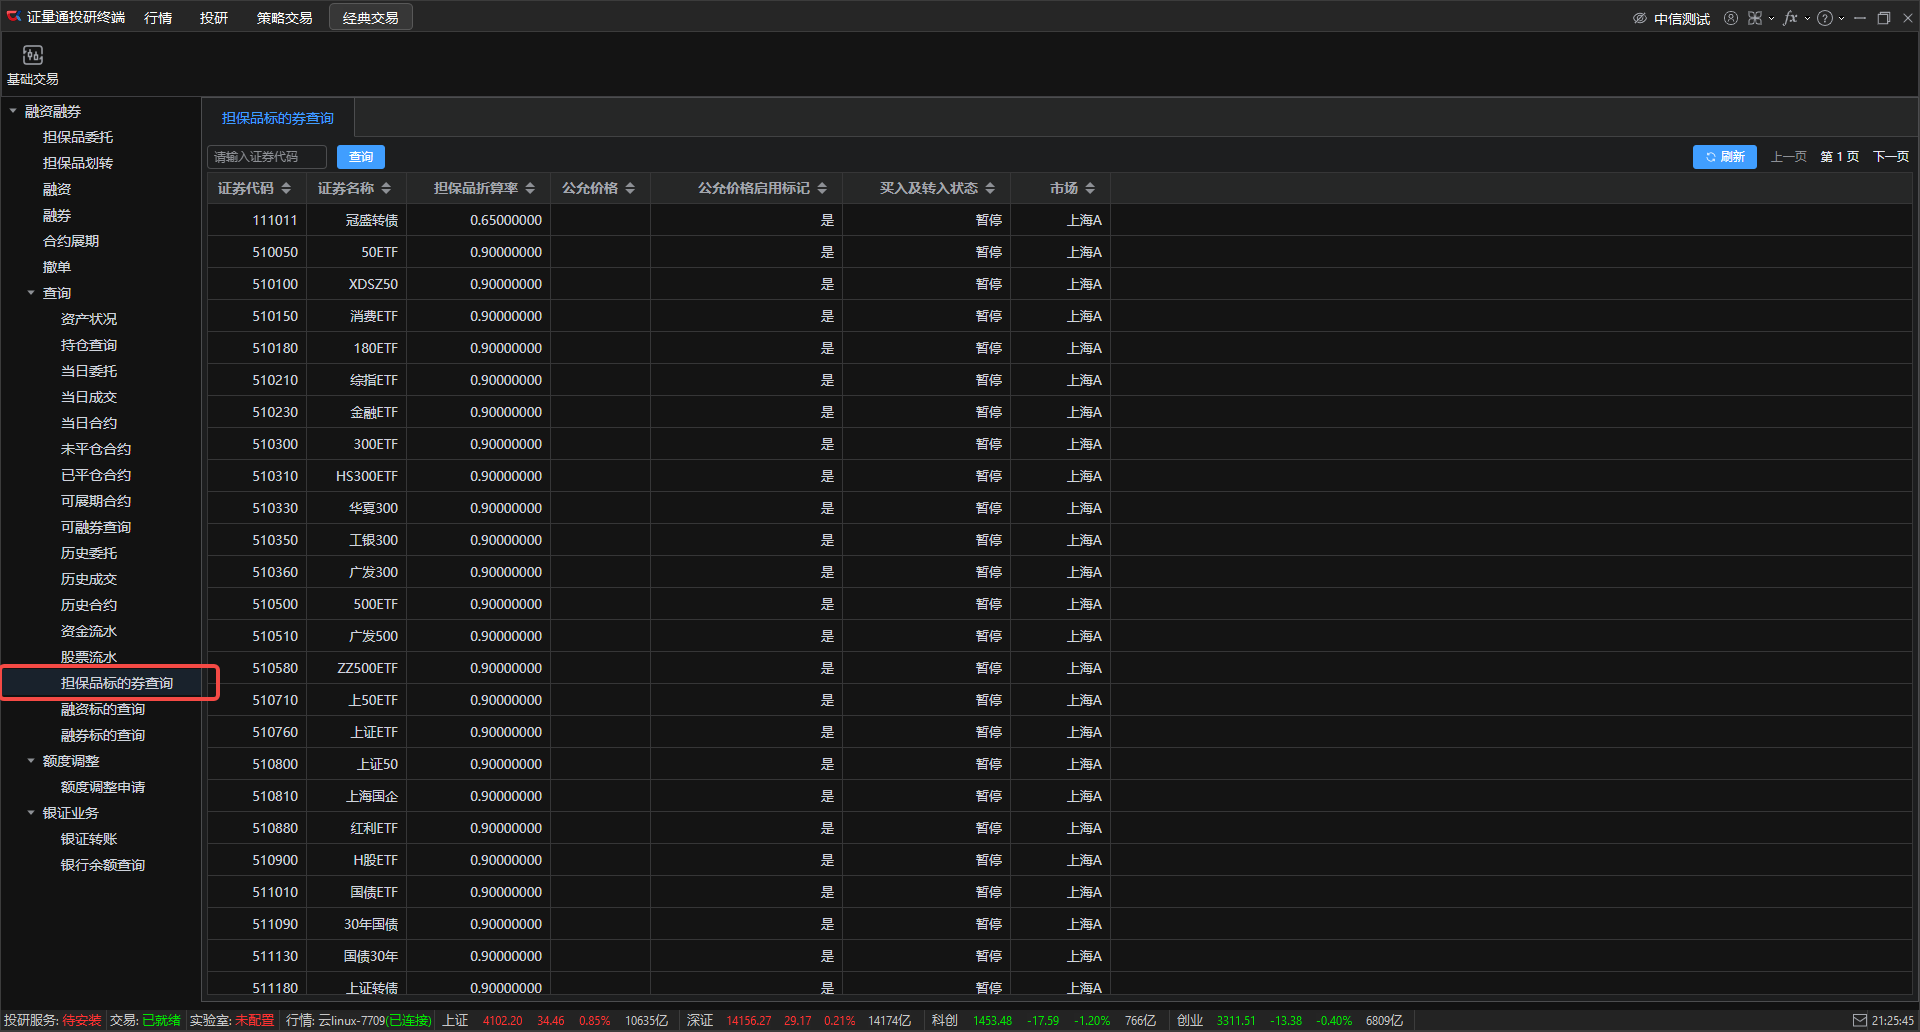Sort by 担保品折算率 column sort arrows
Viewport: 1920px width, 1032px height.
[x=530, y=188]
